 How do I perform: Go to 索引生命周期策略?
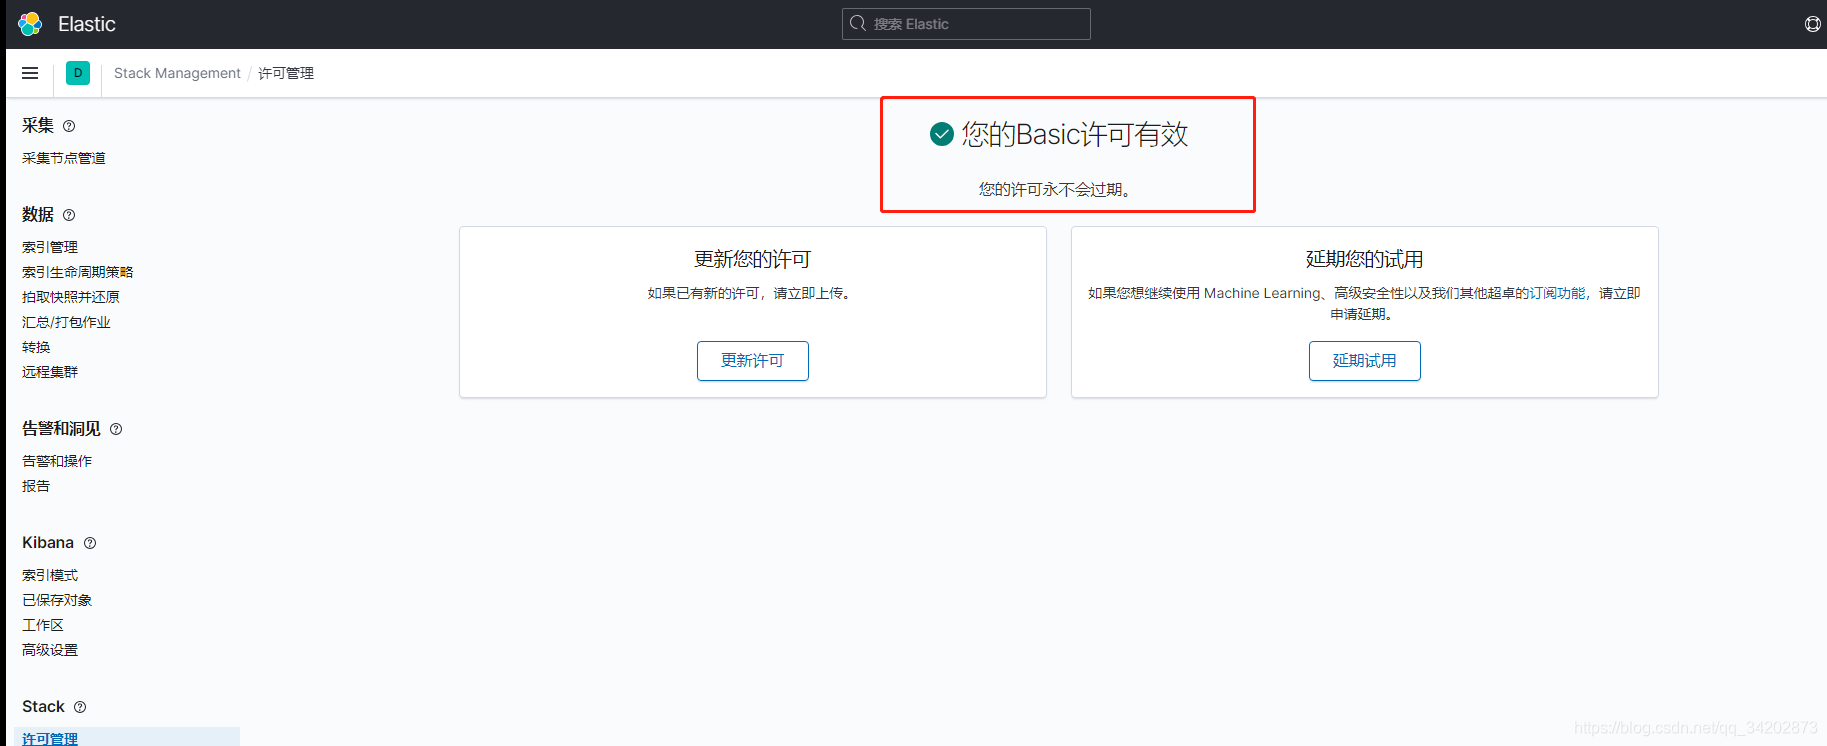click(78, 272)
